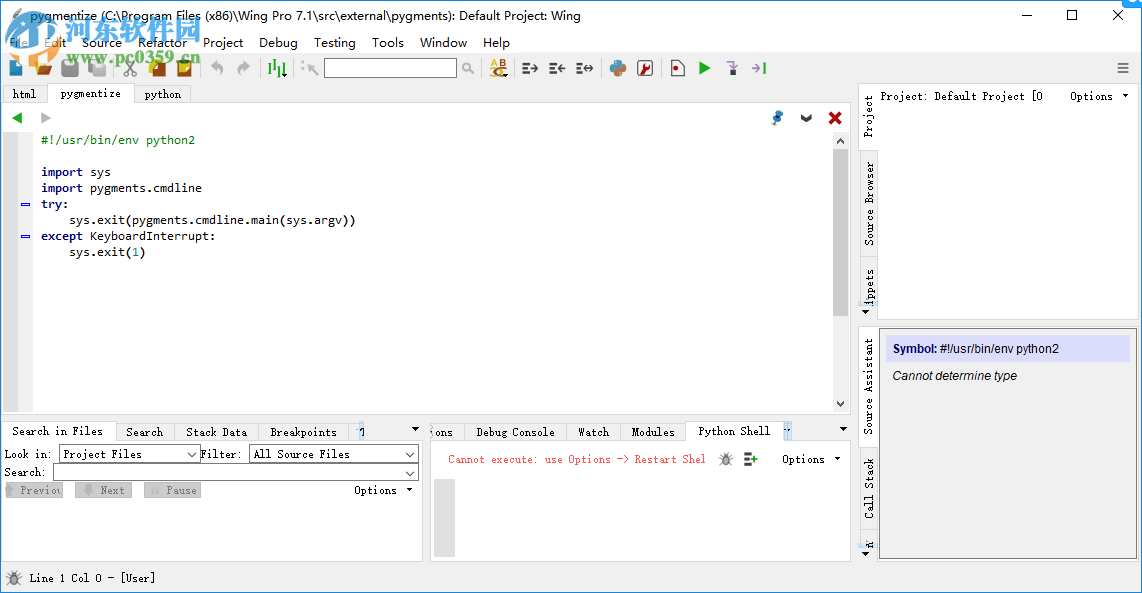Open the Debug menu
1142x593 pixels.
click(x=278, y=42)
